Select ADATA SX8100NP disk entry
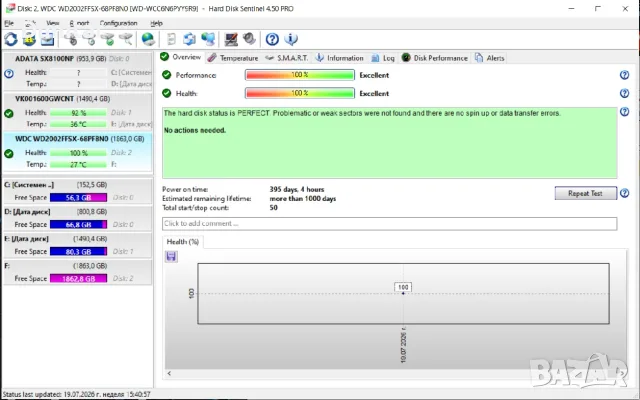Image resolution: width=640 pixels, height=400 pixels. point(78,71)
